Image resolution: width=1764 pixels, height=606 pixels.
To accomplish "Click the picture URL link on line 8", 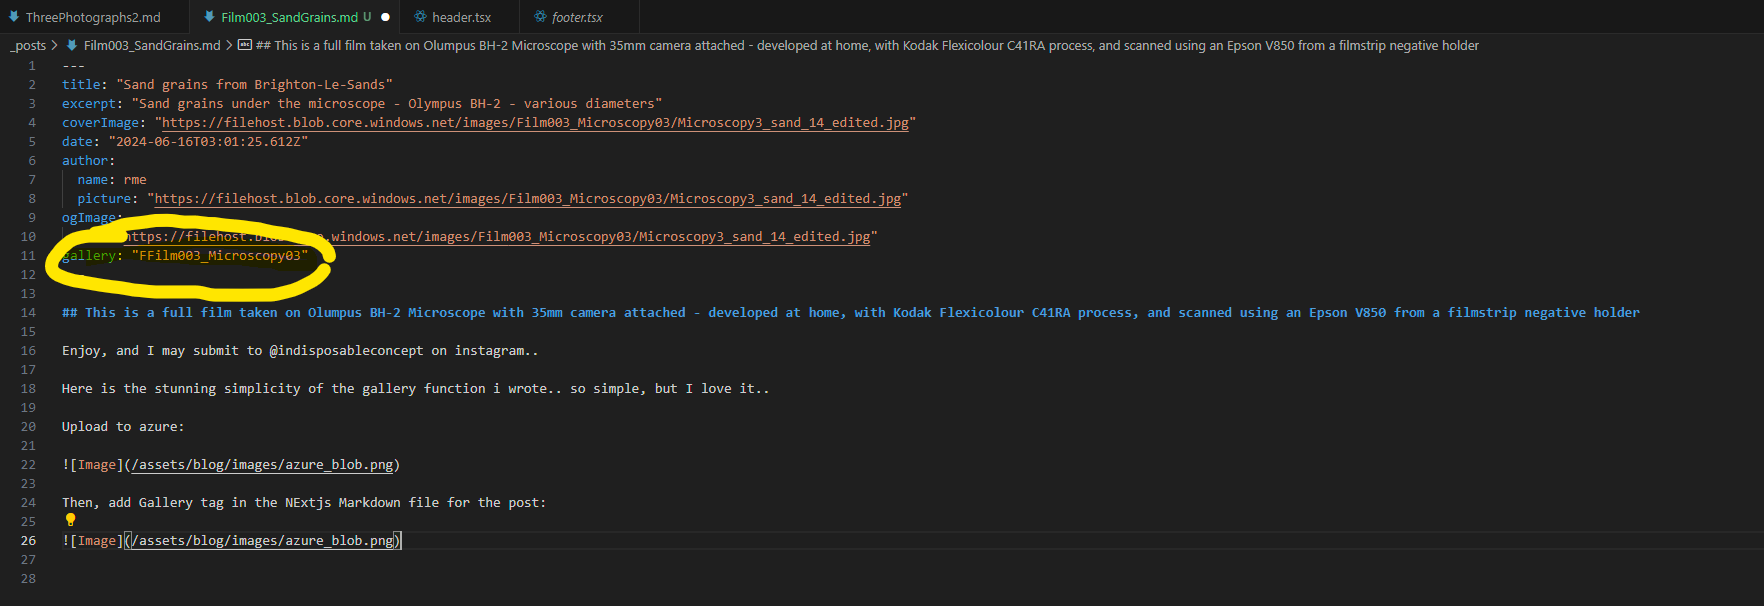I will point(527,199).
